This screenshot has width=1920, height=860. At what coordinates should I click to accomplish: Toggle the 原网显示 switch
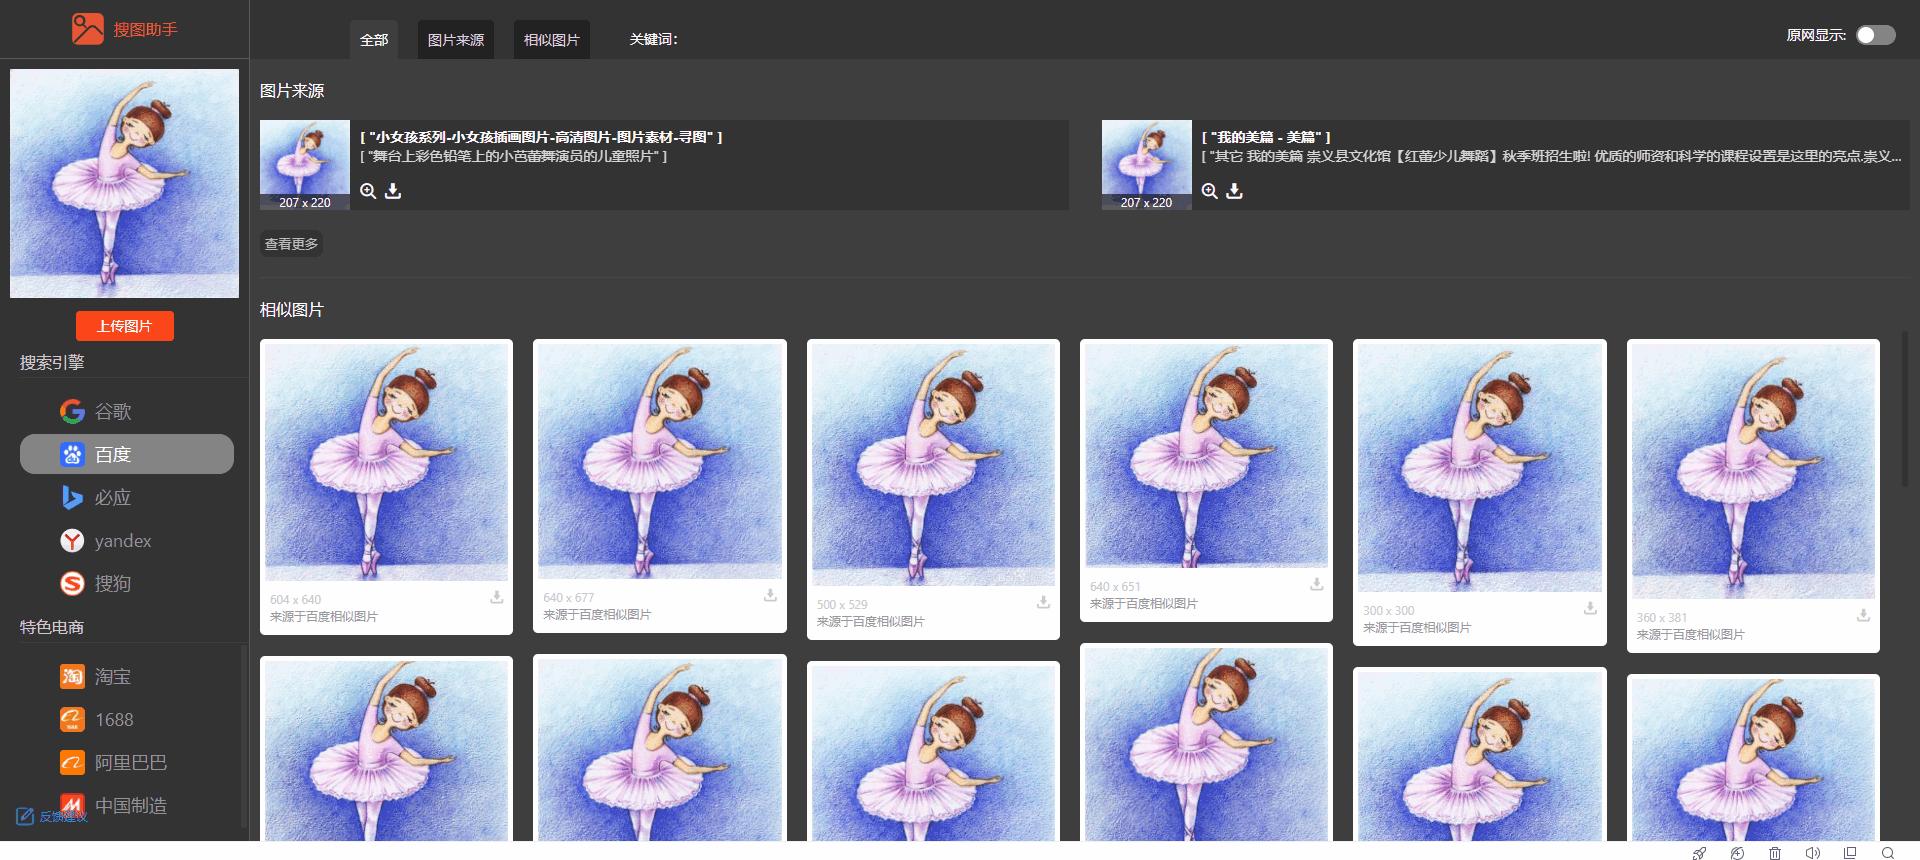(x=1875, y=35)
